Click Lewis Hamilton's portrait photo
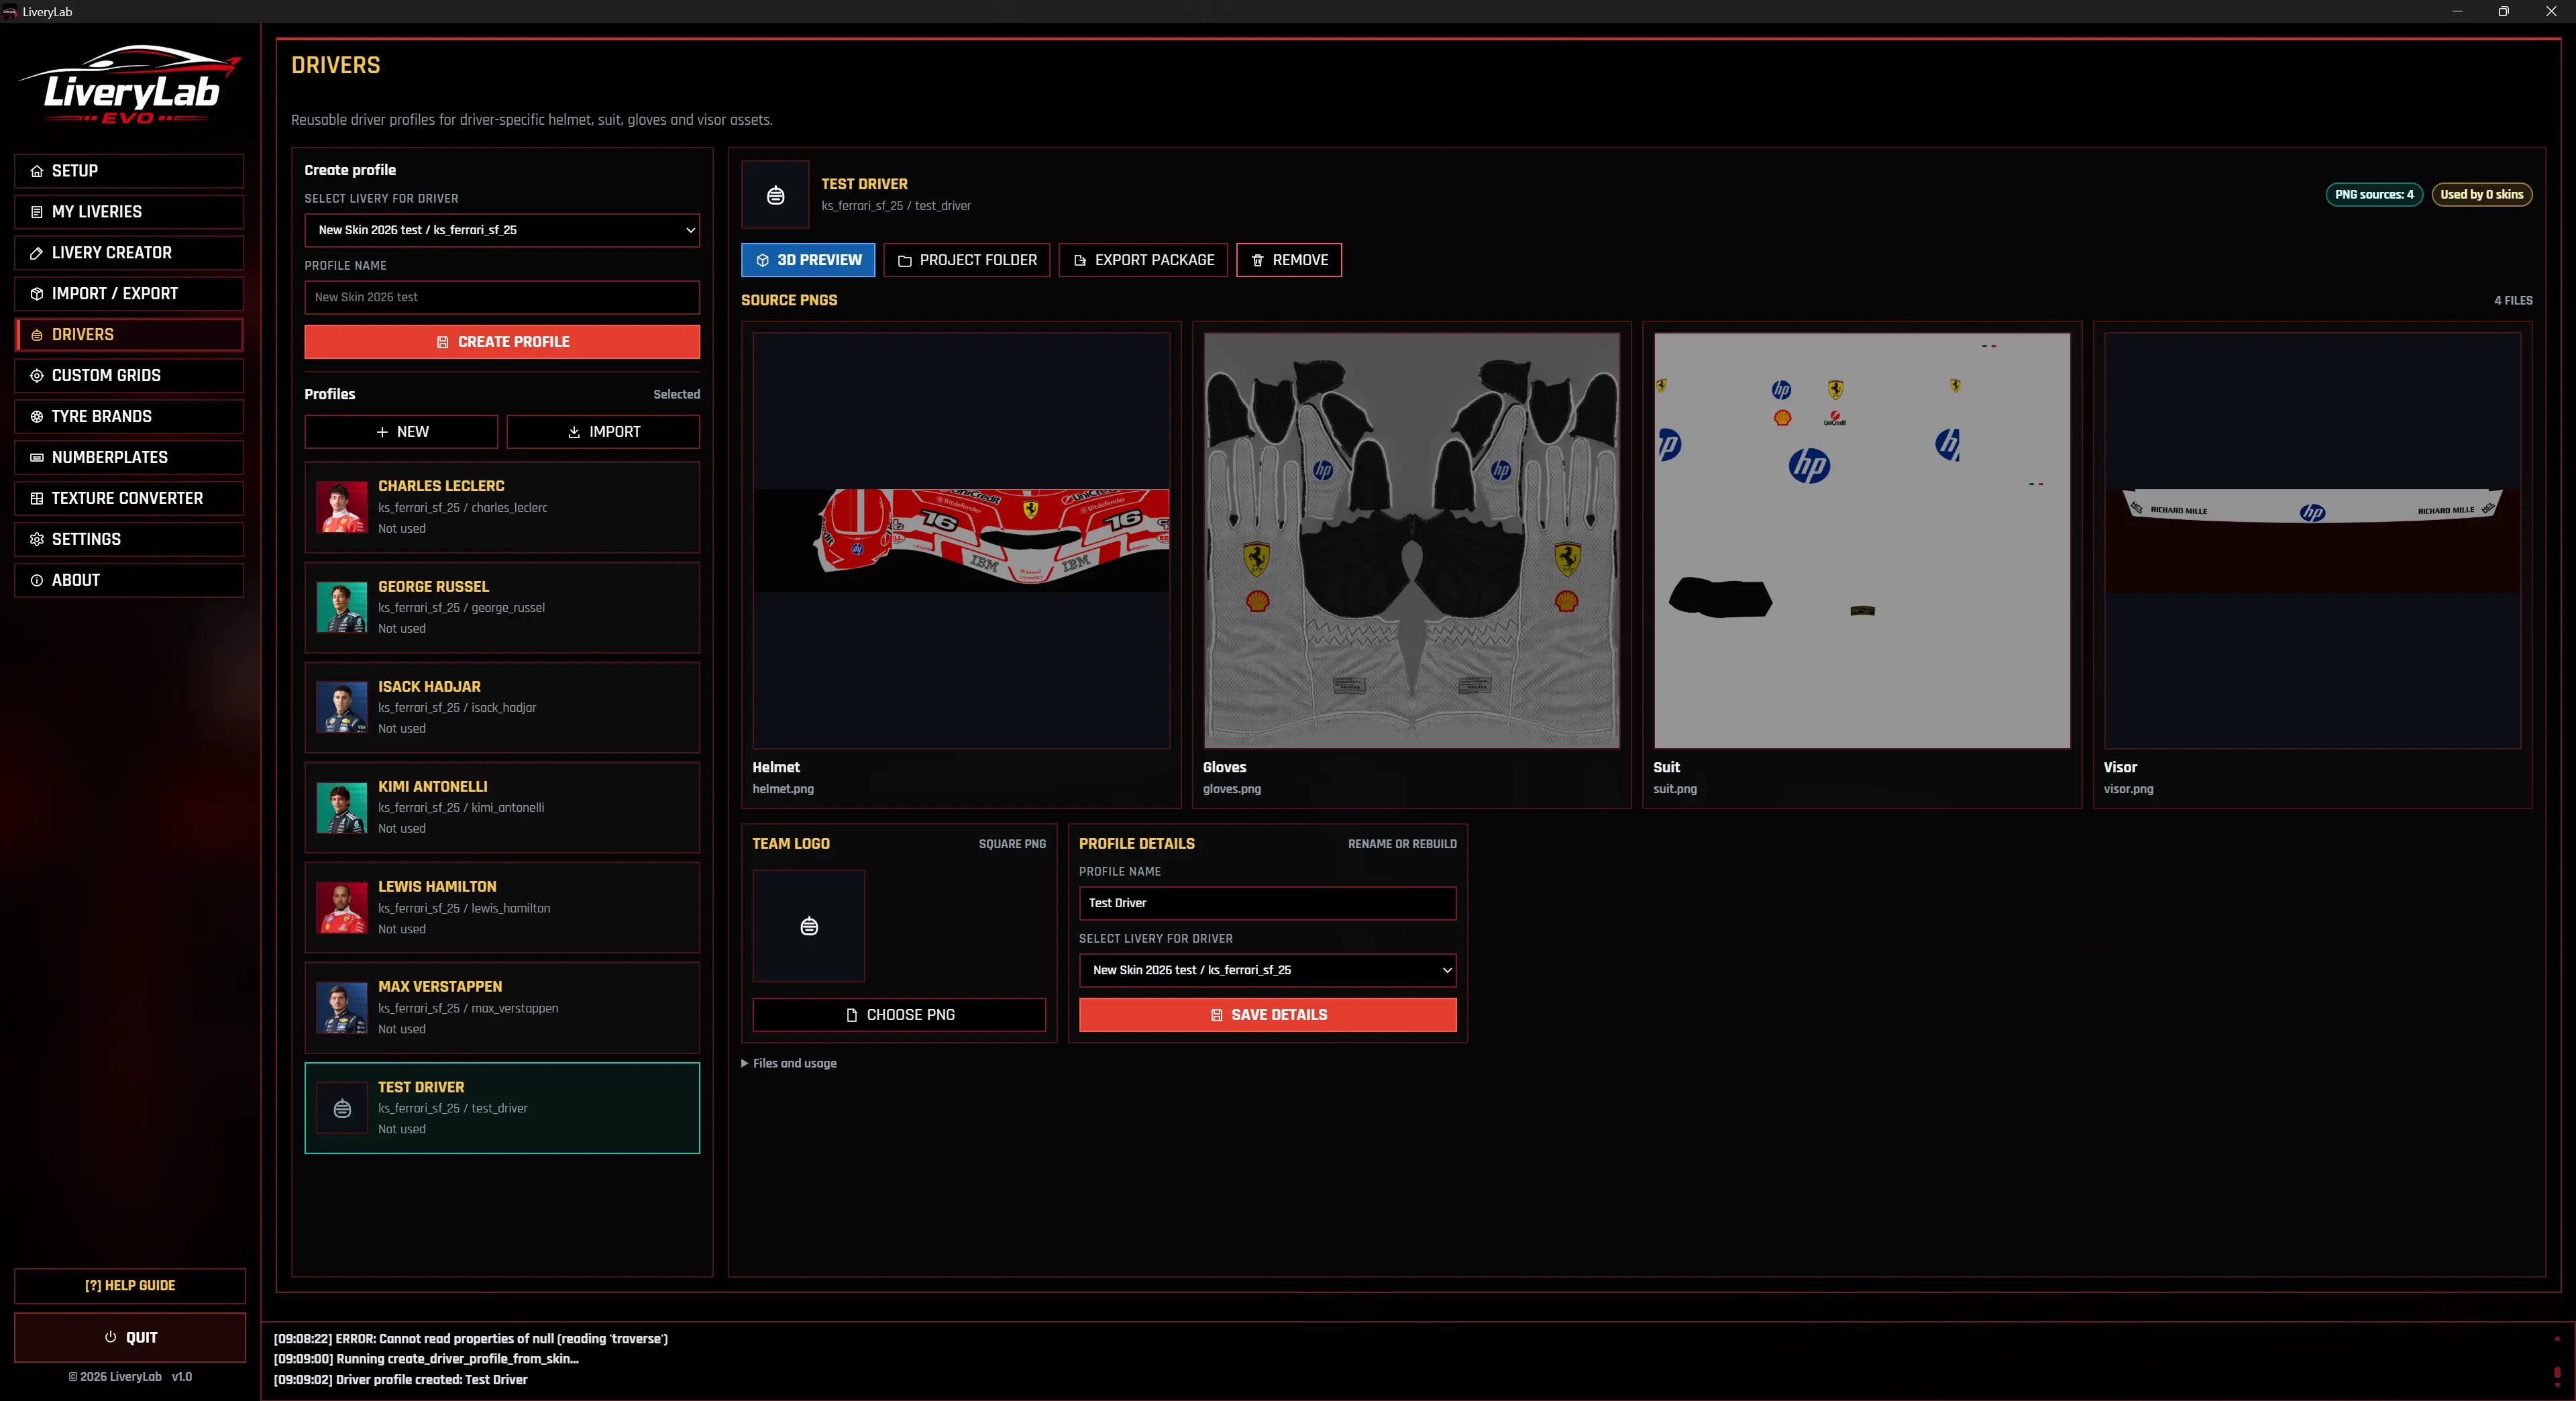2576x1401 pixels. (x=342, y=908)
